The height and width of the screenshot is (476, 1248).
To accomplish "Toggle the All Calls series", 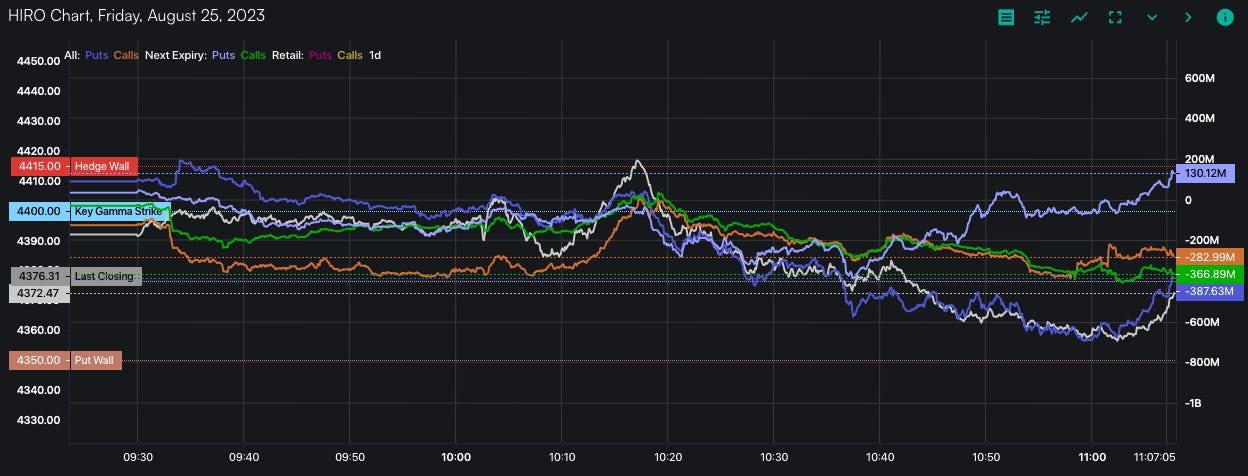I will [126, 55].
